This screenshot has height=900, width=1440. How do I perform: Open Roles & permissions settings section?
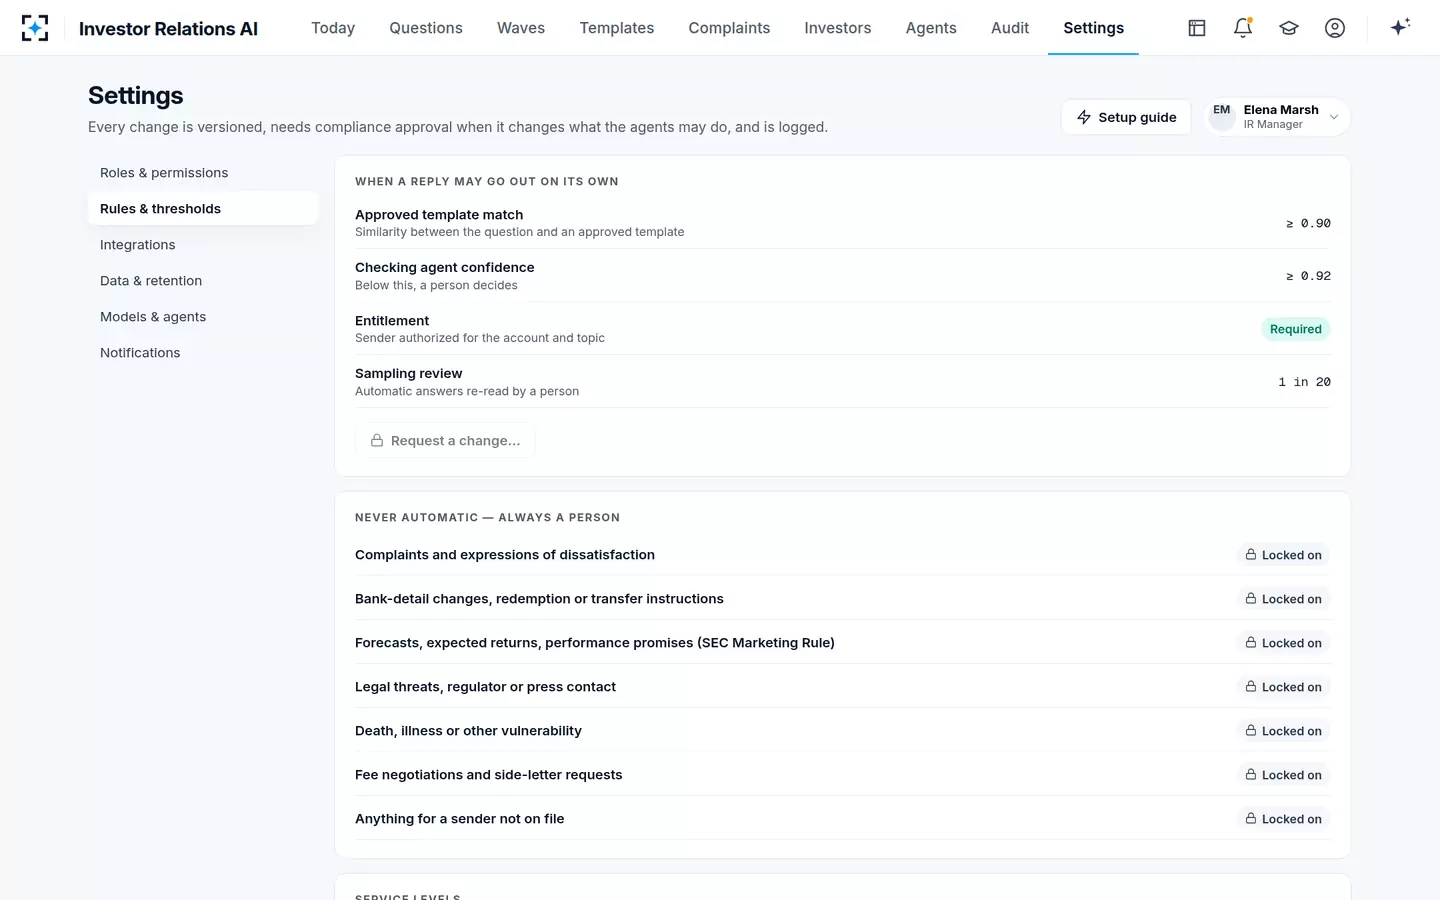click(203, 173)
